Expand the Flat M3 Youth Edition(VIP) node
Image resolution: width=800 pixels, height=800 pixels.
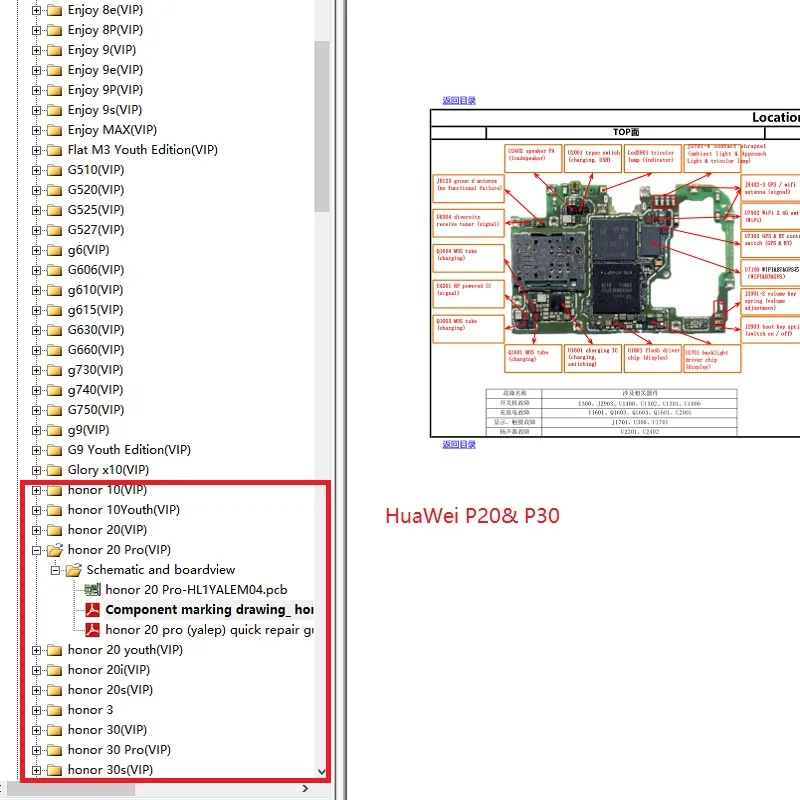tap(36, 150)
